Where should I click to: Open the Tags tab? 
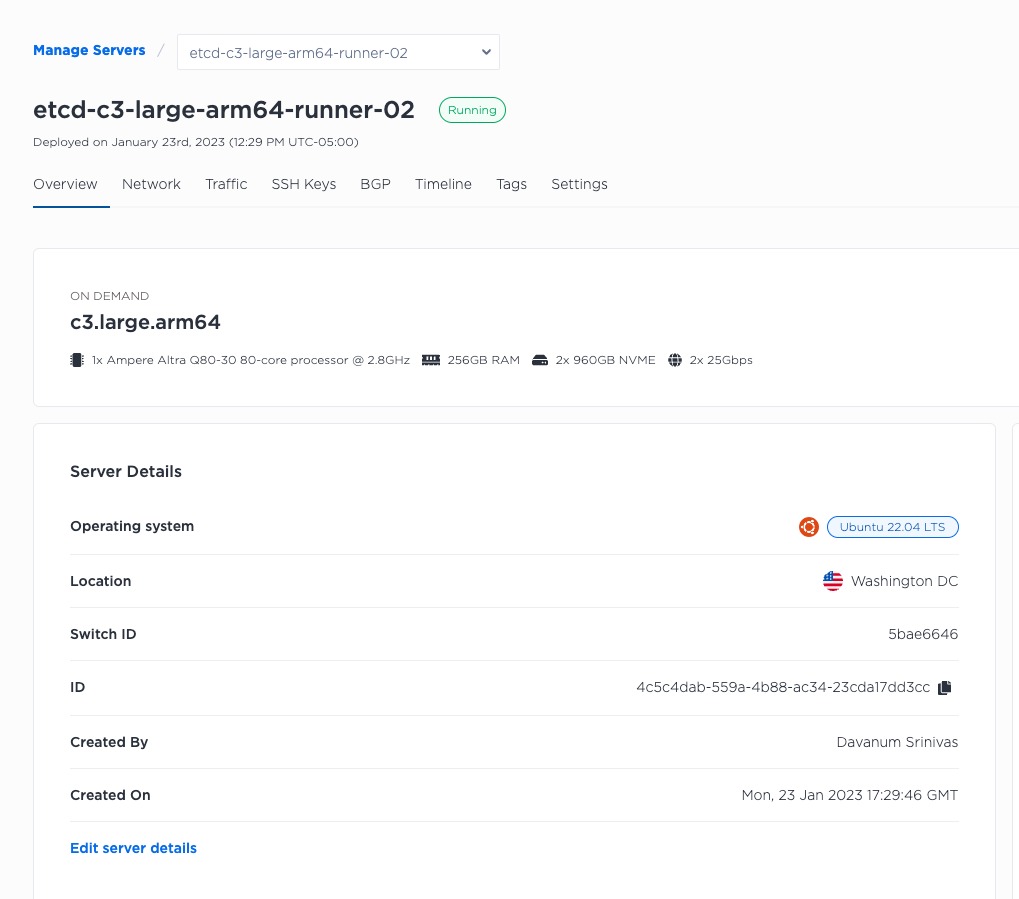pos(511,184)
